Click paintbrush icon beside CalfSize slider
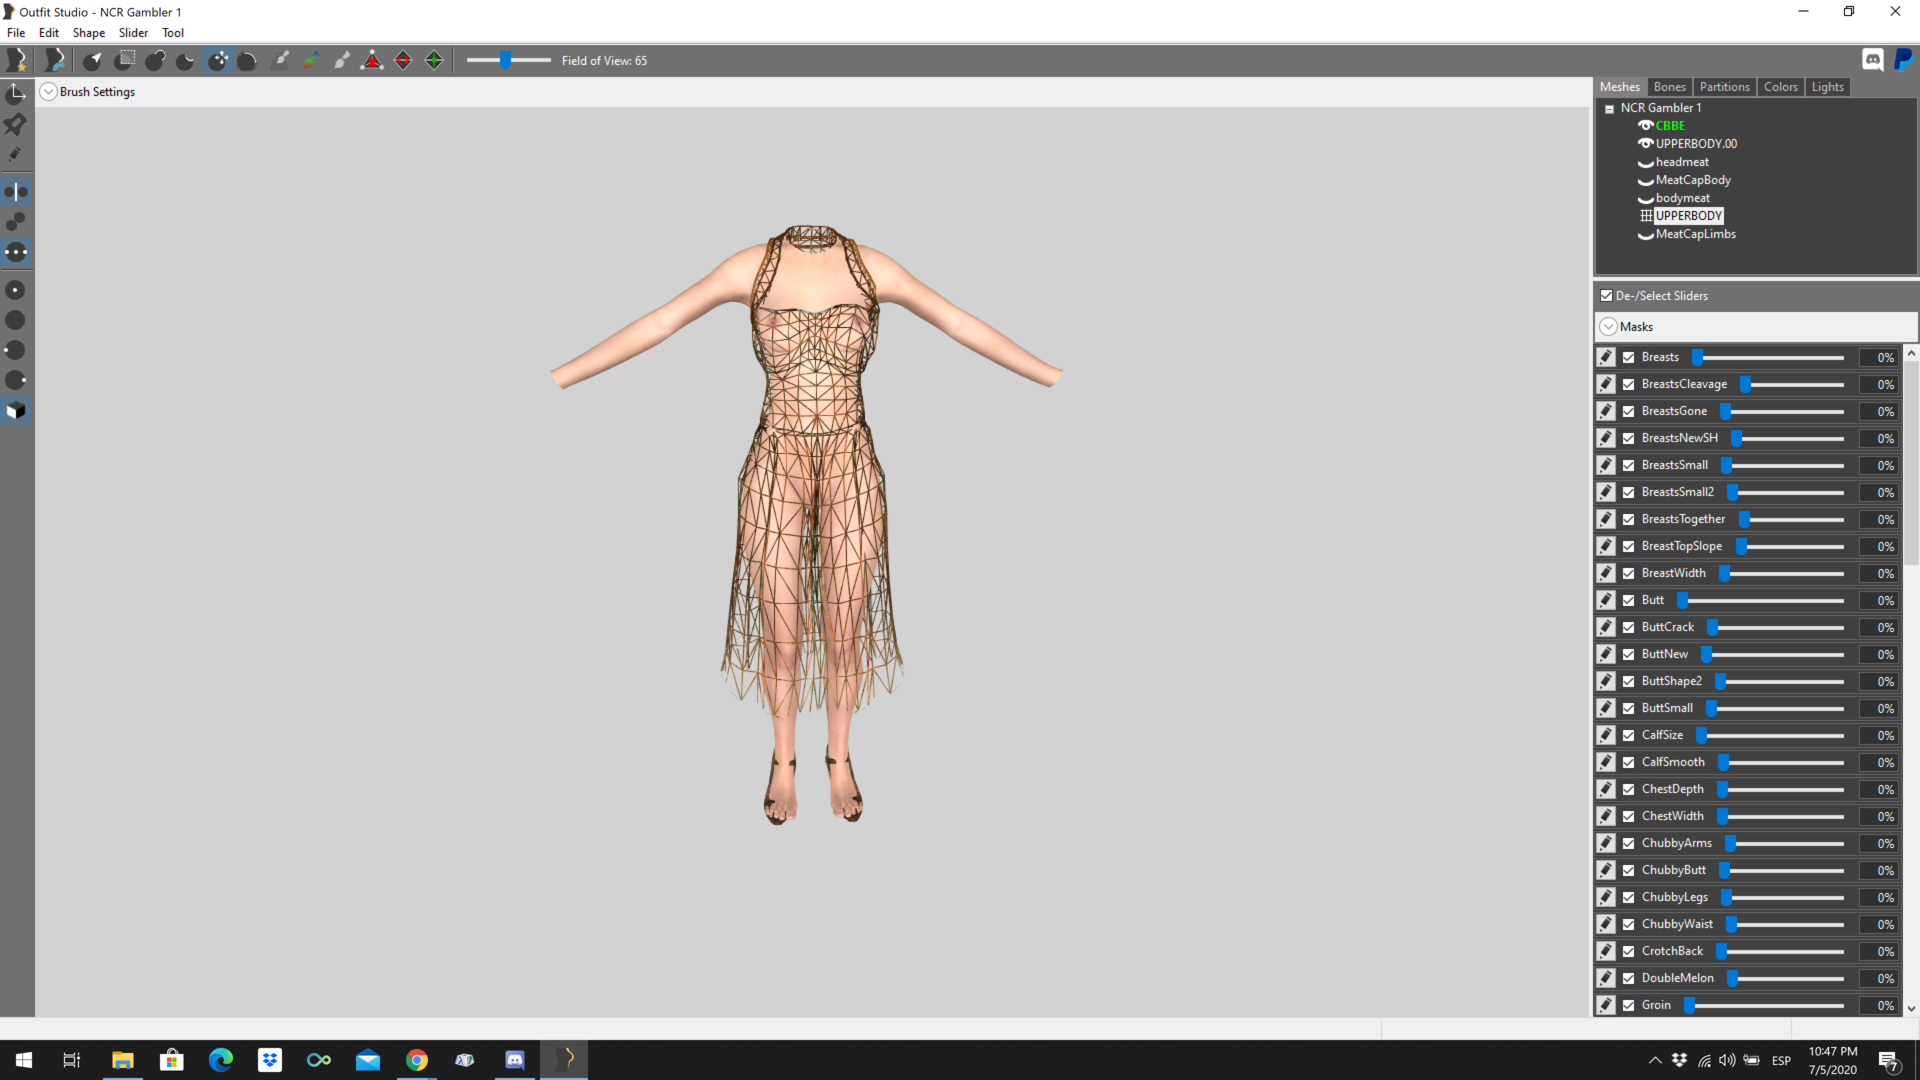The image size is (1920, 1080). (1606, 735)
